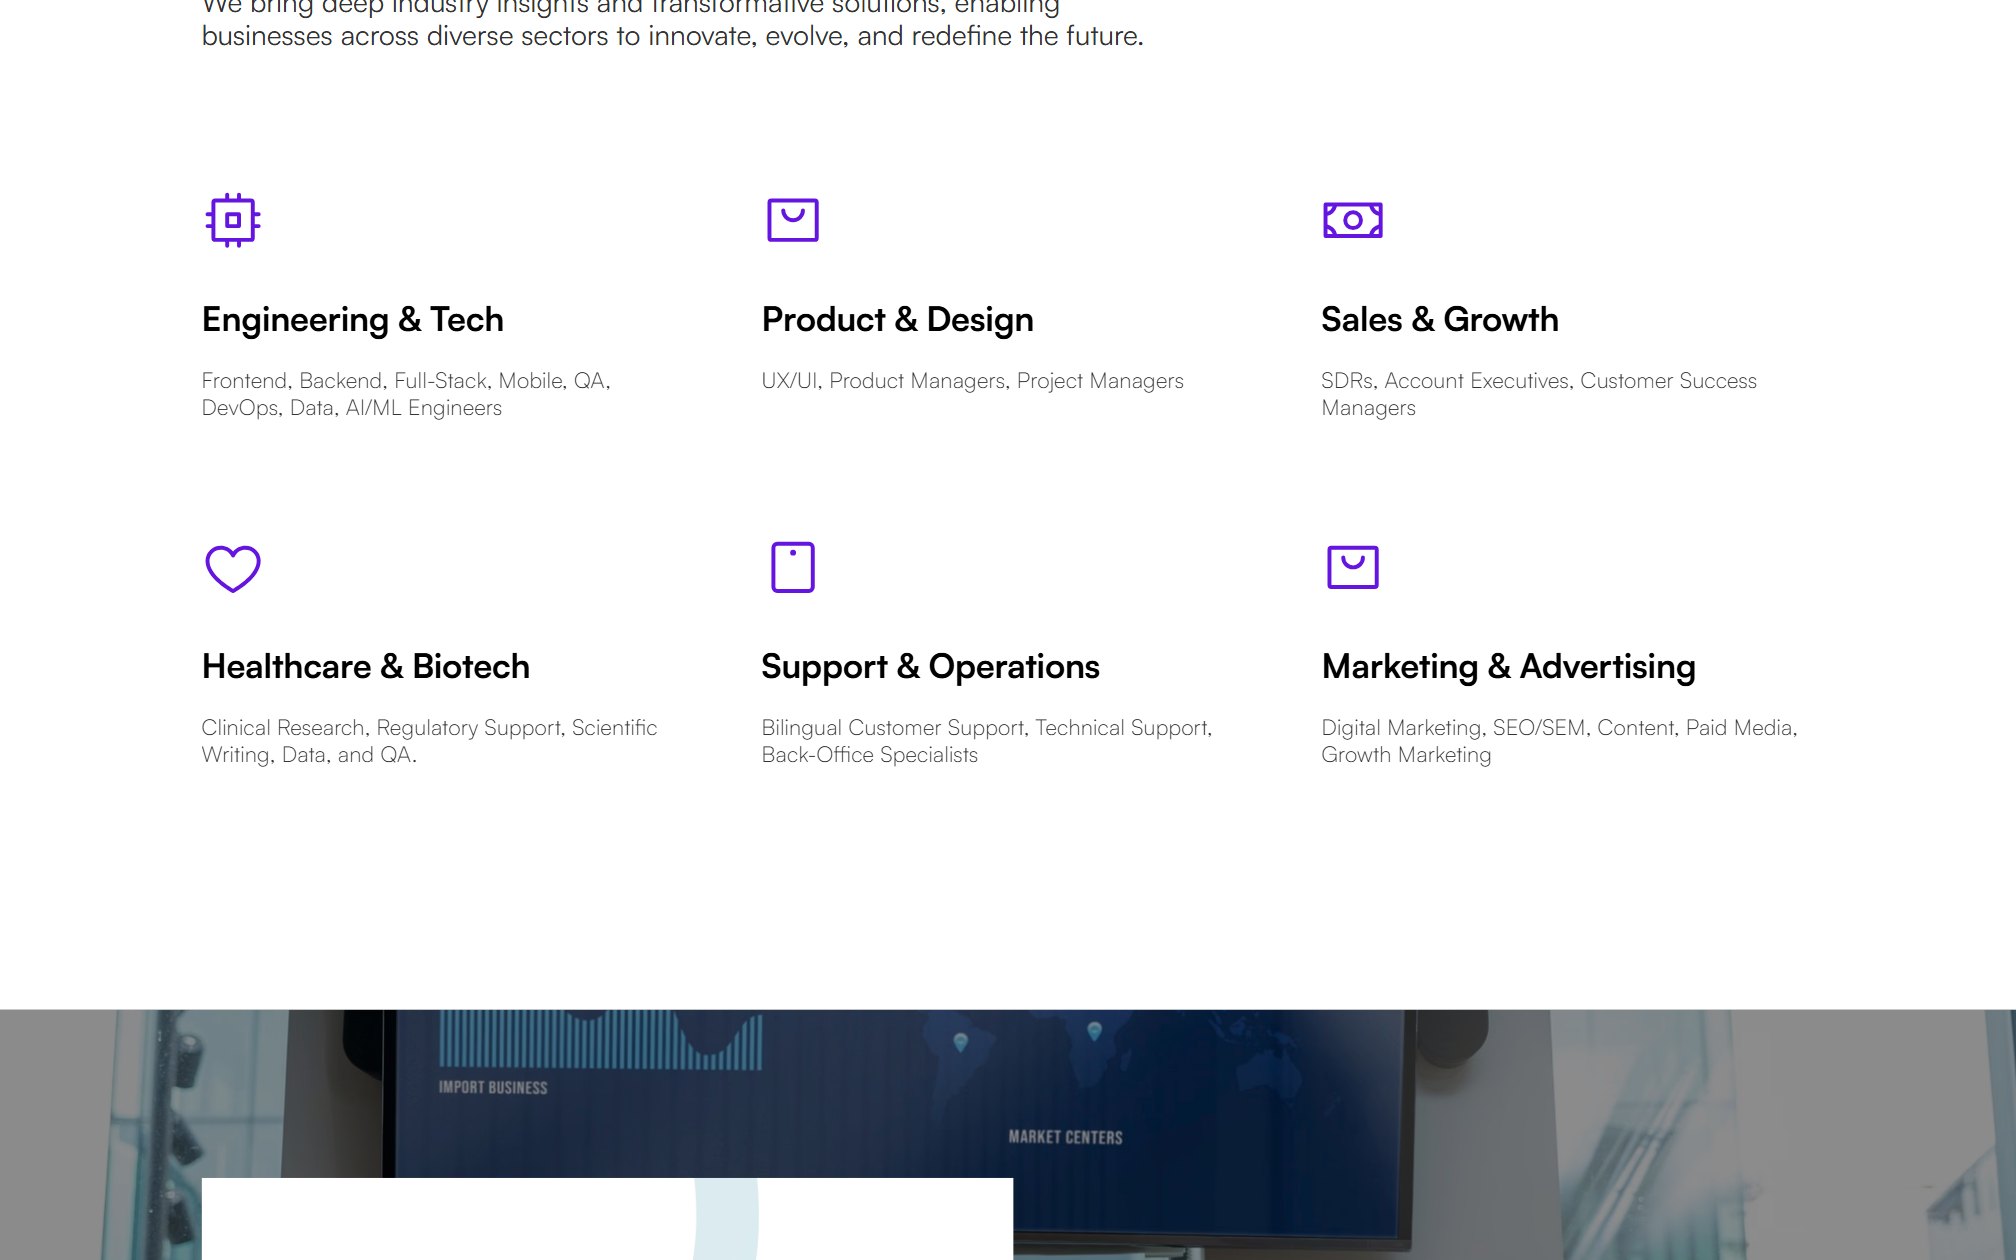Click the 'UX/UI, Product Managers' description text
The width and height of the screenshot is (2016, 1260).
point(973,381)
